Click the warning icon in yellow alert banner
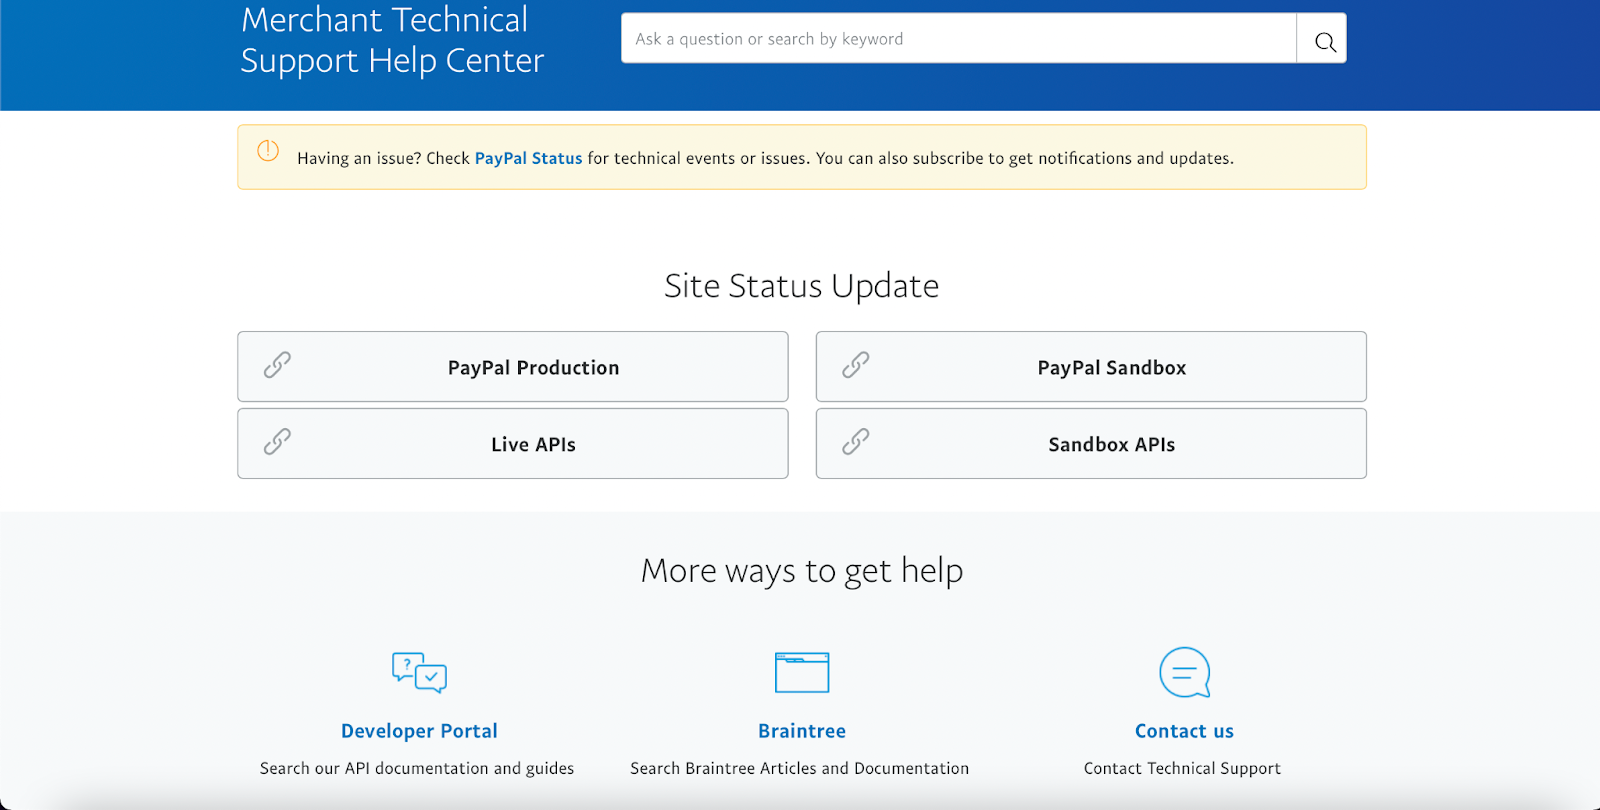Viewport: 1600px width, 810px height. coord(268,151)
